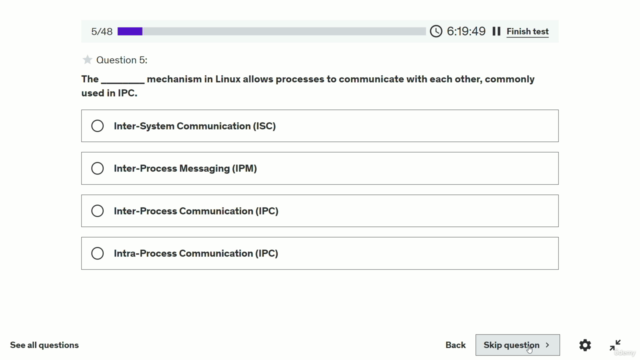Click the Intra-Process Communication (IPC) answer text
The width and height of the screenshot is (640, 360).
pos(196,253)
